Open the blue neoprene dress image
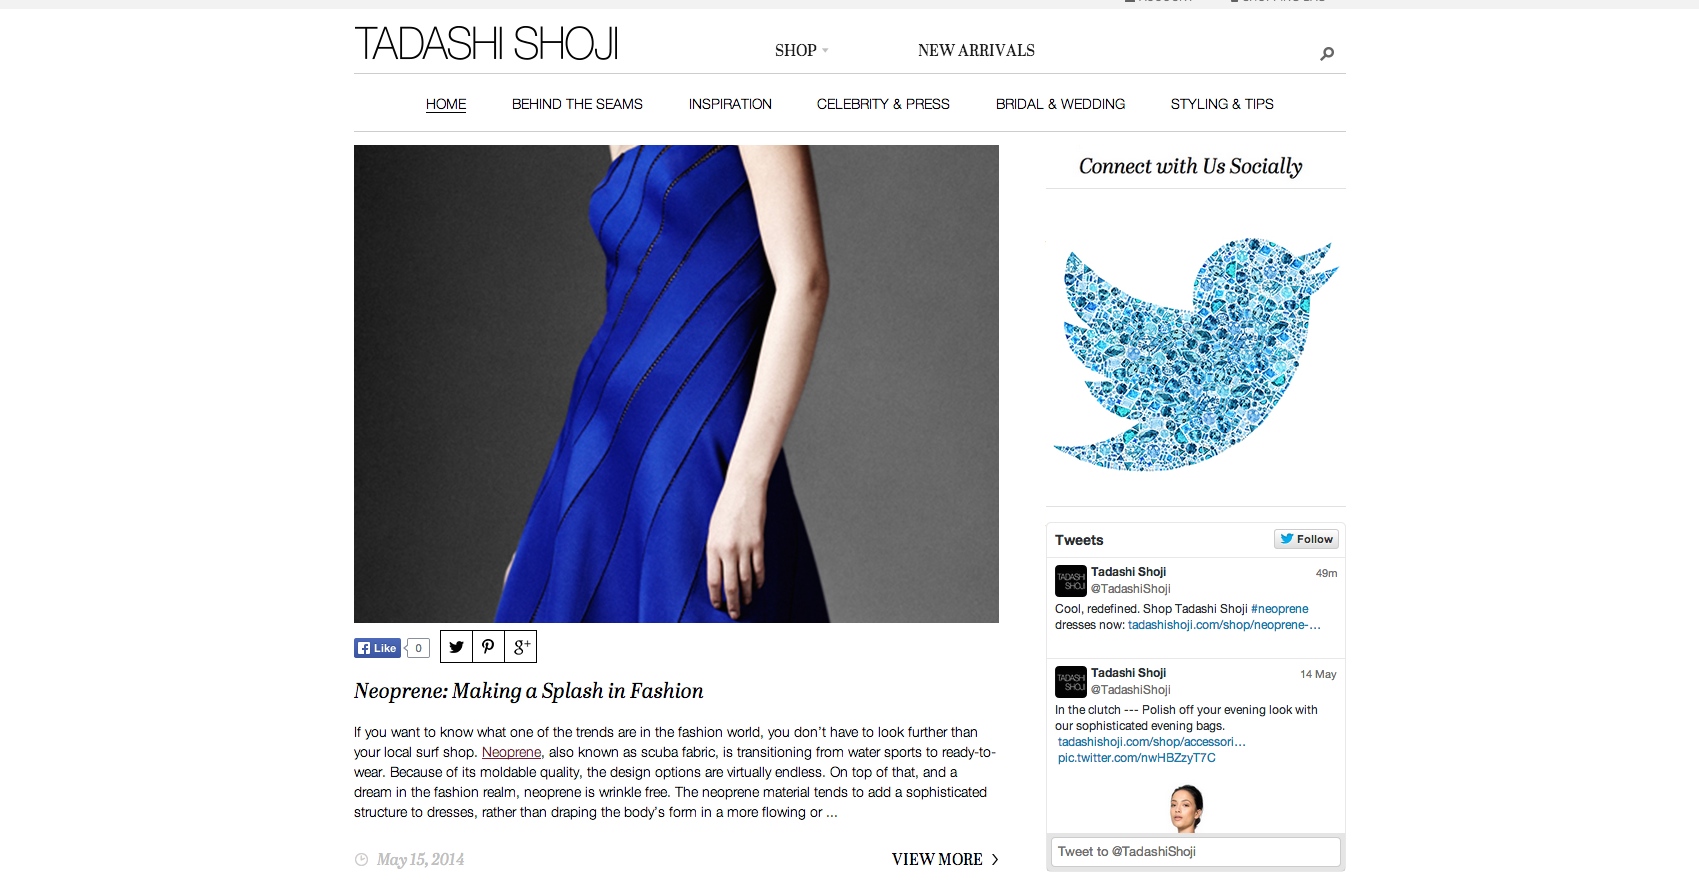 [x=676, y=384]
